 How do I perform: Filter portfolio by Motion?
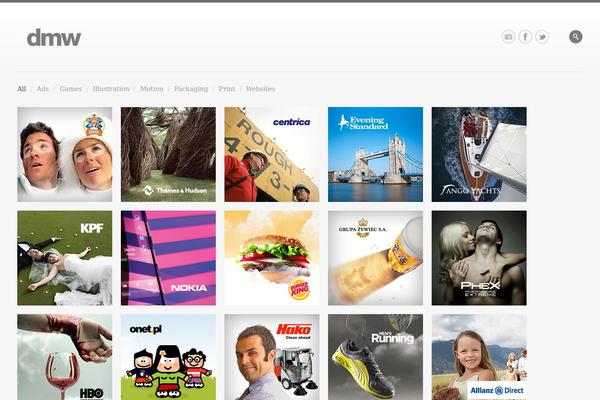pos(152,89)
